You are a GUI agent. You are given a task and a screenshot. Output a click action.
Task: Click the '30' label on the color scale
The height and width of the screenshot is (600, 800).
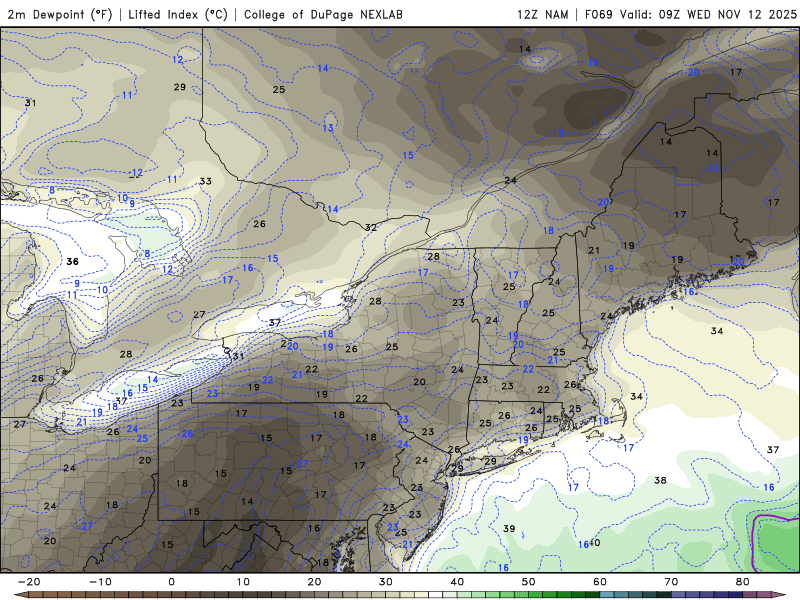pyautogui.click(x=386, y=582)
